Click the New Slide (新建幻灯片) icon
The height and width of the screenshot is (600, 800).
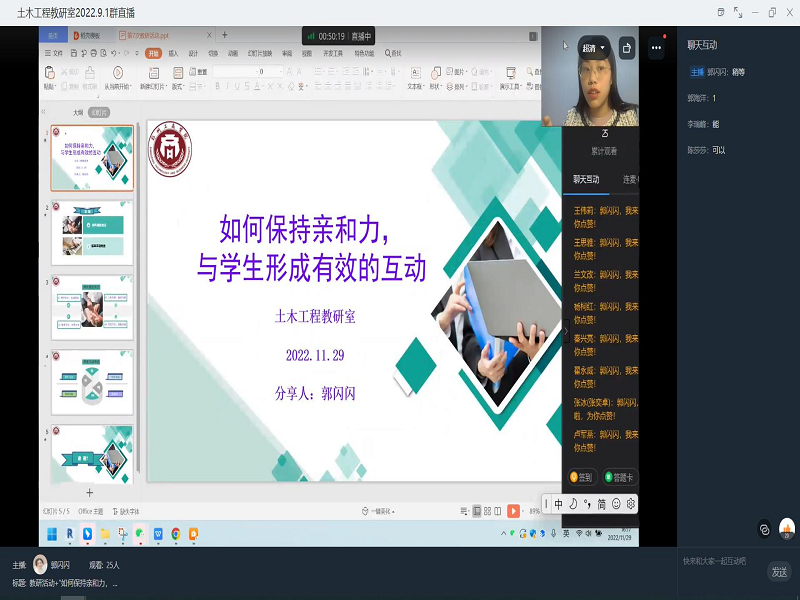tap(154, 72)
